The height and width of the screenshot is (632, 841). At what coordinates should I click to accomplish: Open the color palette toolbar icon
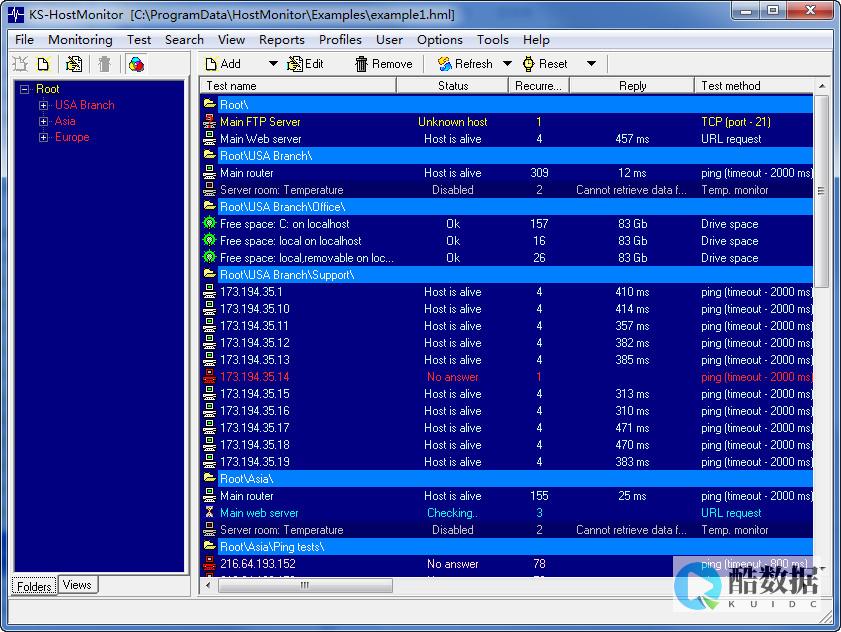coord(136,64)
